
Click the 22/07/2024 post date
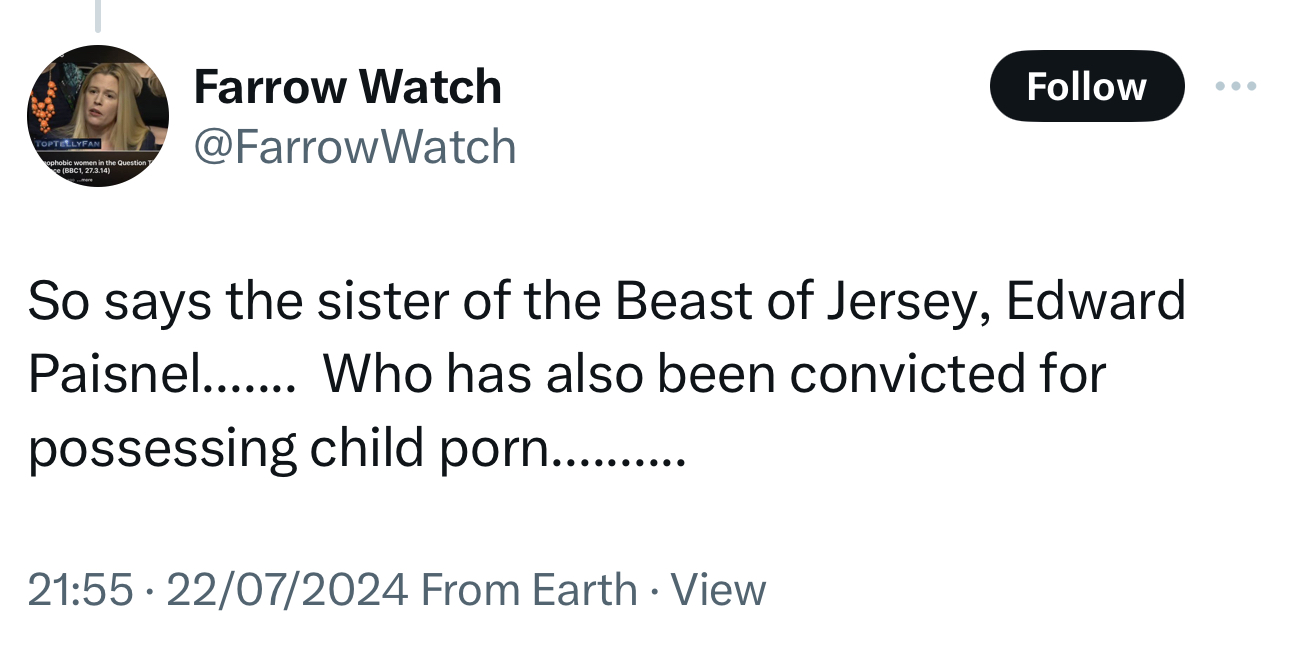click(288, 589)
